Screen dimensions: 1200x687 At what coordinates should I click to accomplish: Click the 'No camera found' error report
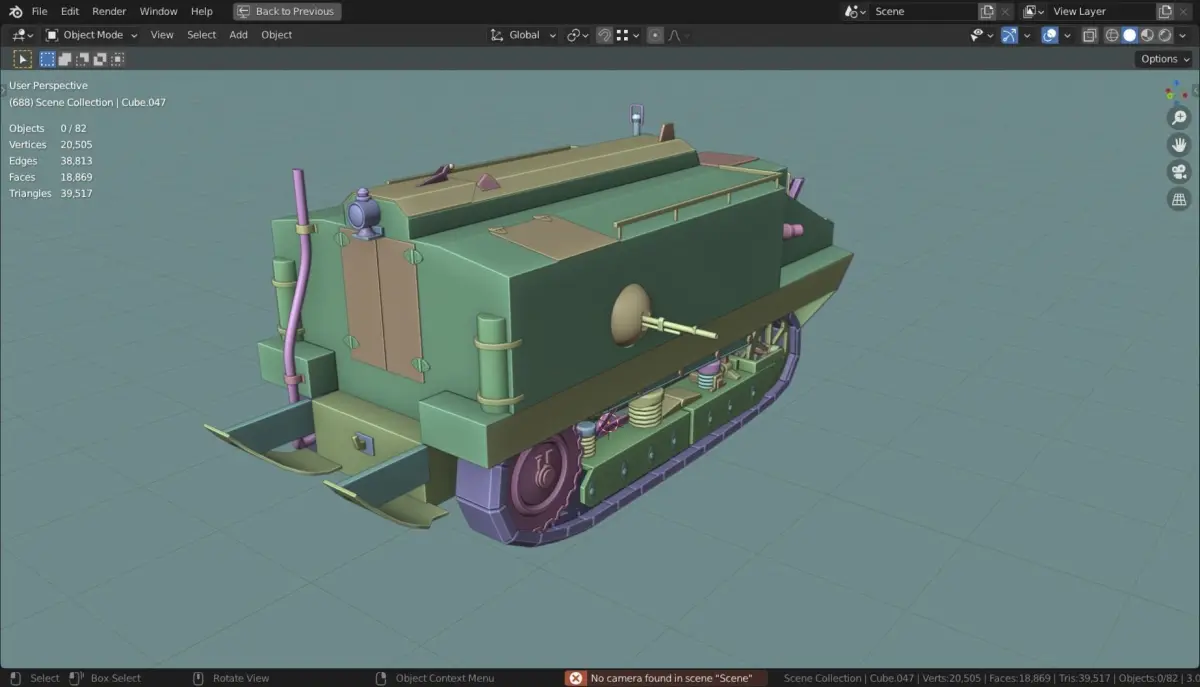(666, 678)
